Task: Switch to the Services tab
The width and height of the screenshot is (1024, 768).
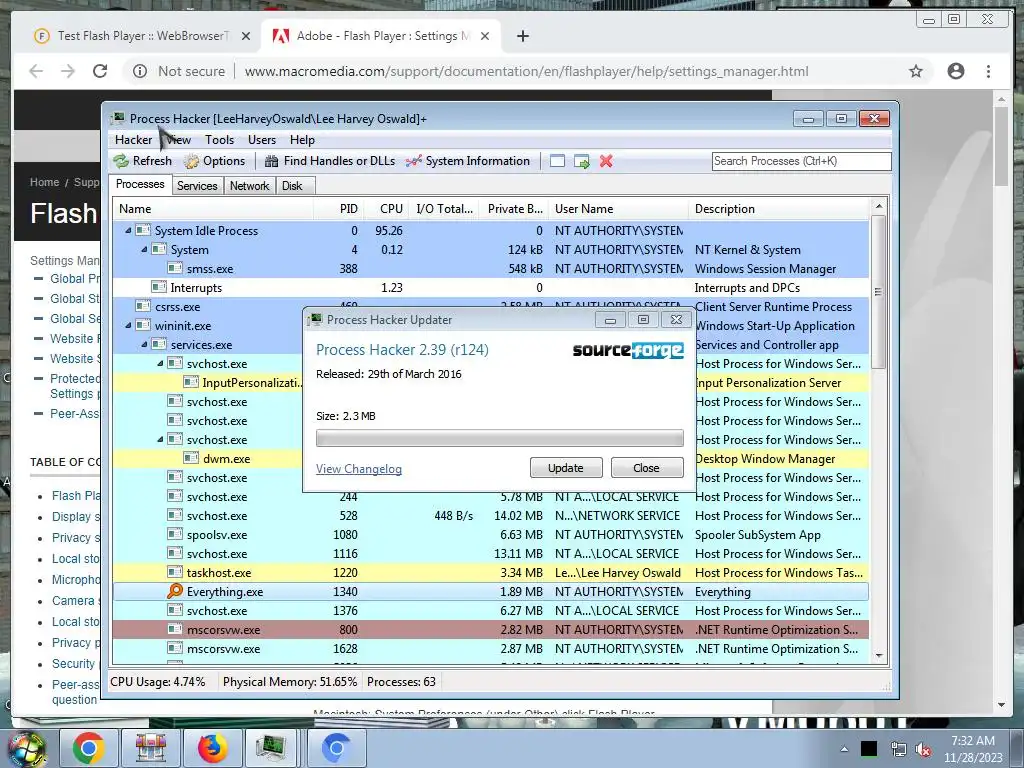Action: point(197,185)
